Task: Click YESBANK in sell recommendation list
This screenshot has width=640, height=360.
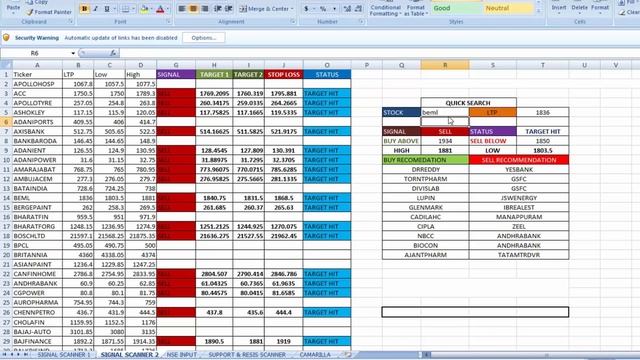Action: [519, 169]
